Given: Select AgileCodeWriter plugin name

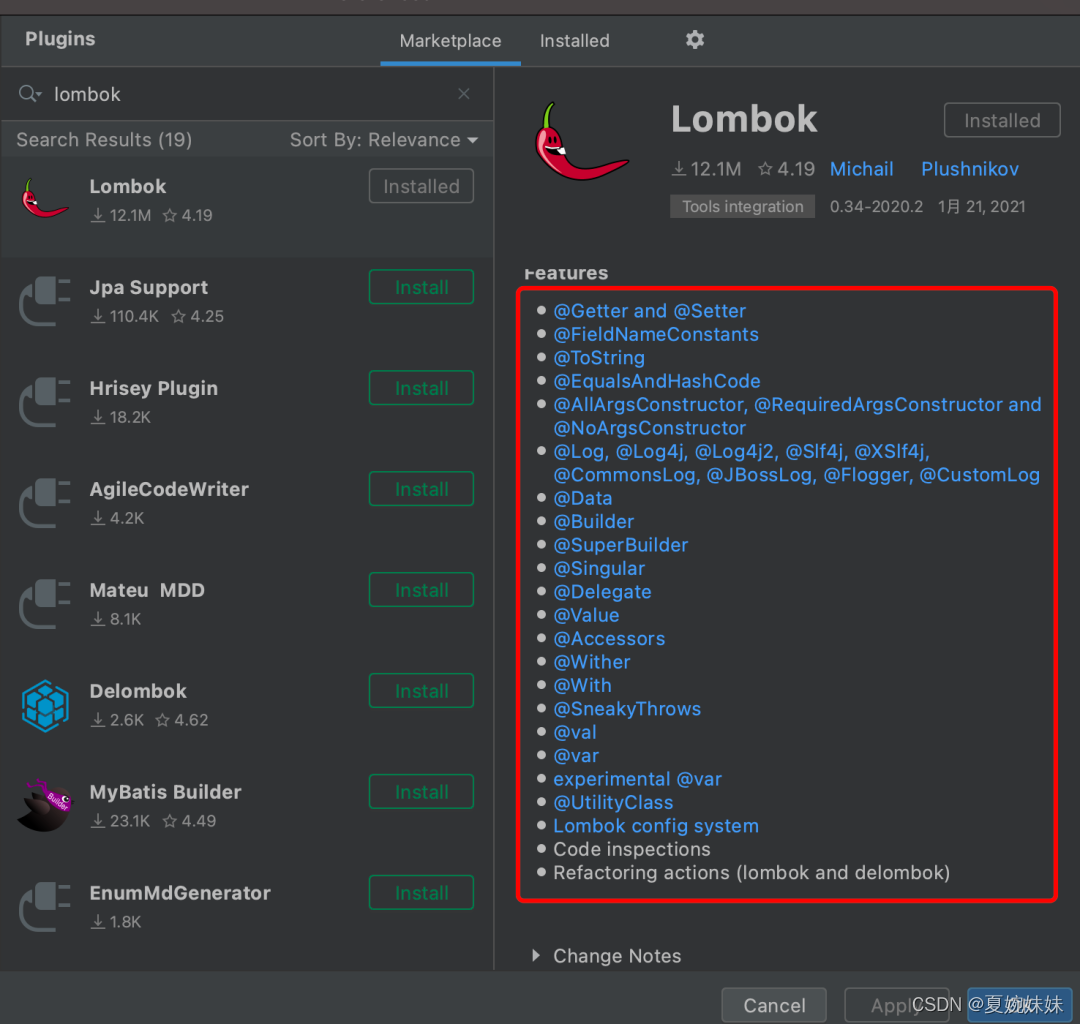Looking at the screenshot, I should (169, 489).
